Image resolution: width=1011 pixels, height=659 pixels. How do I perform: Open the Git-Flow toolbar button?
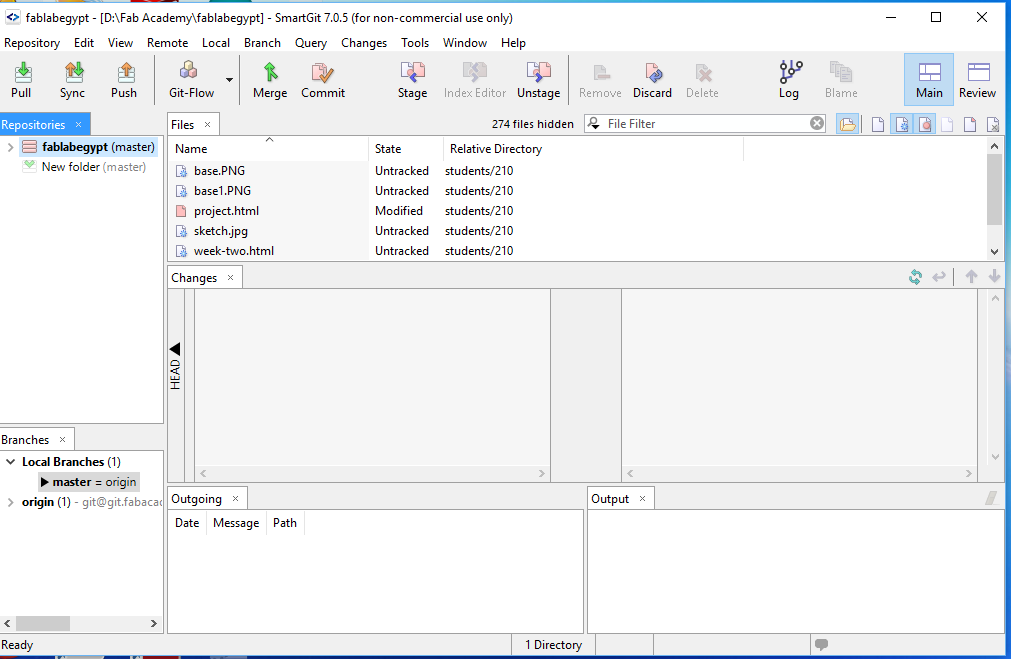click(x=191, y=80)
